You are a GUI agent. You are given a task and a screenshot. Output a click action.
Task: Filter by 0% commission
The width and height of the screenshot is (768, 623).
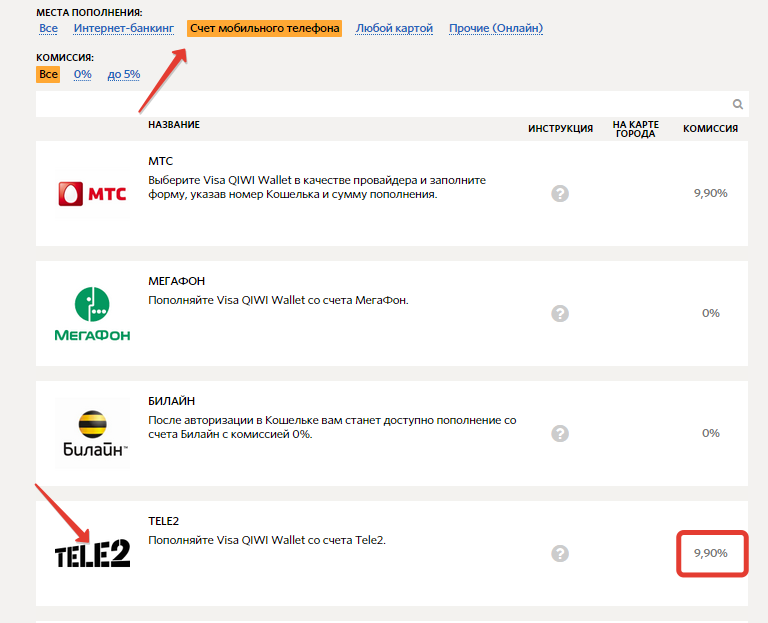(x=82, y=75)
